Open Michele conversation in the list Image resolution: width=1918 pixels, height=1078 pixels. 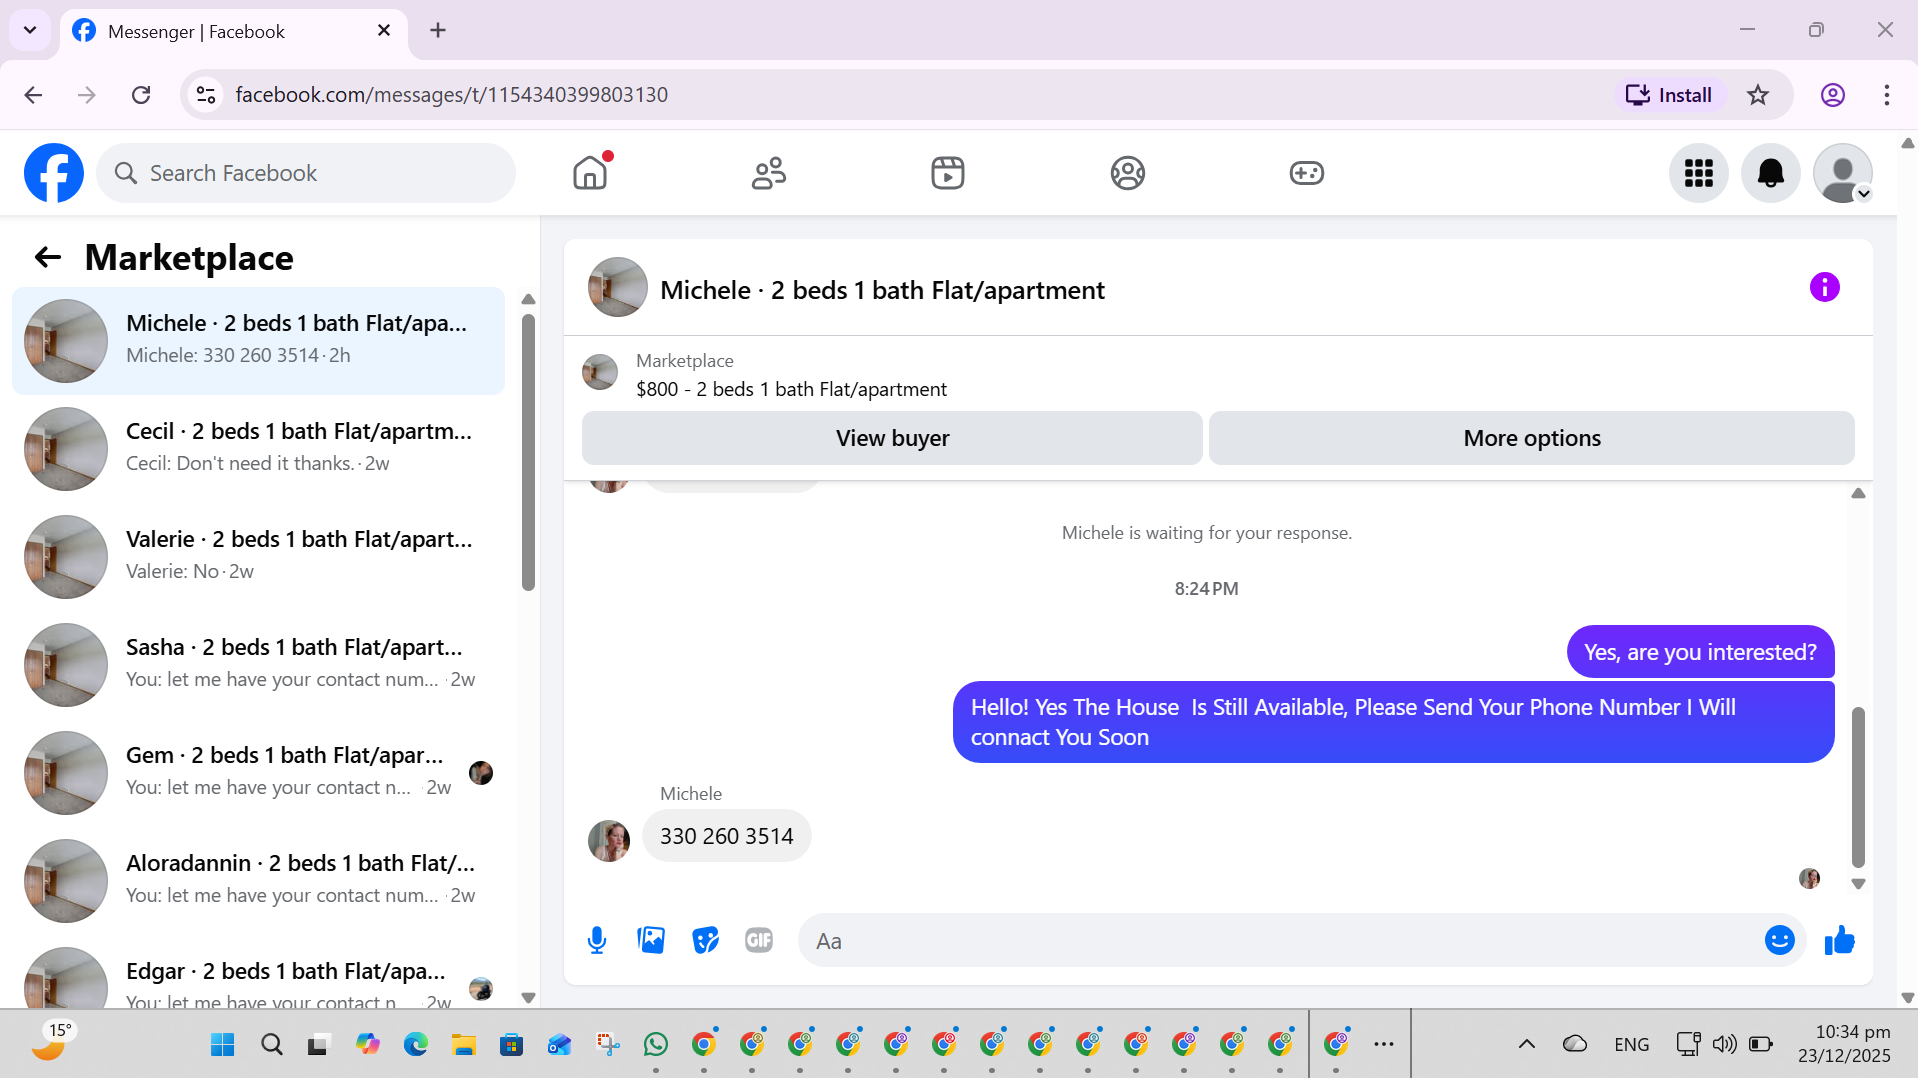click(x=258, y=341)
